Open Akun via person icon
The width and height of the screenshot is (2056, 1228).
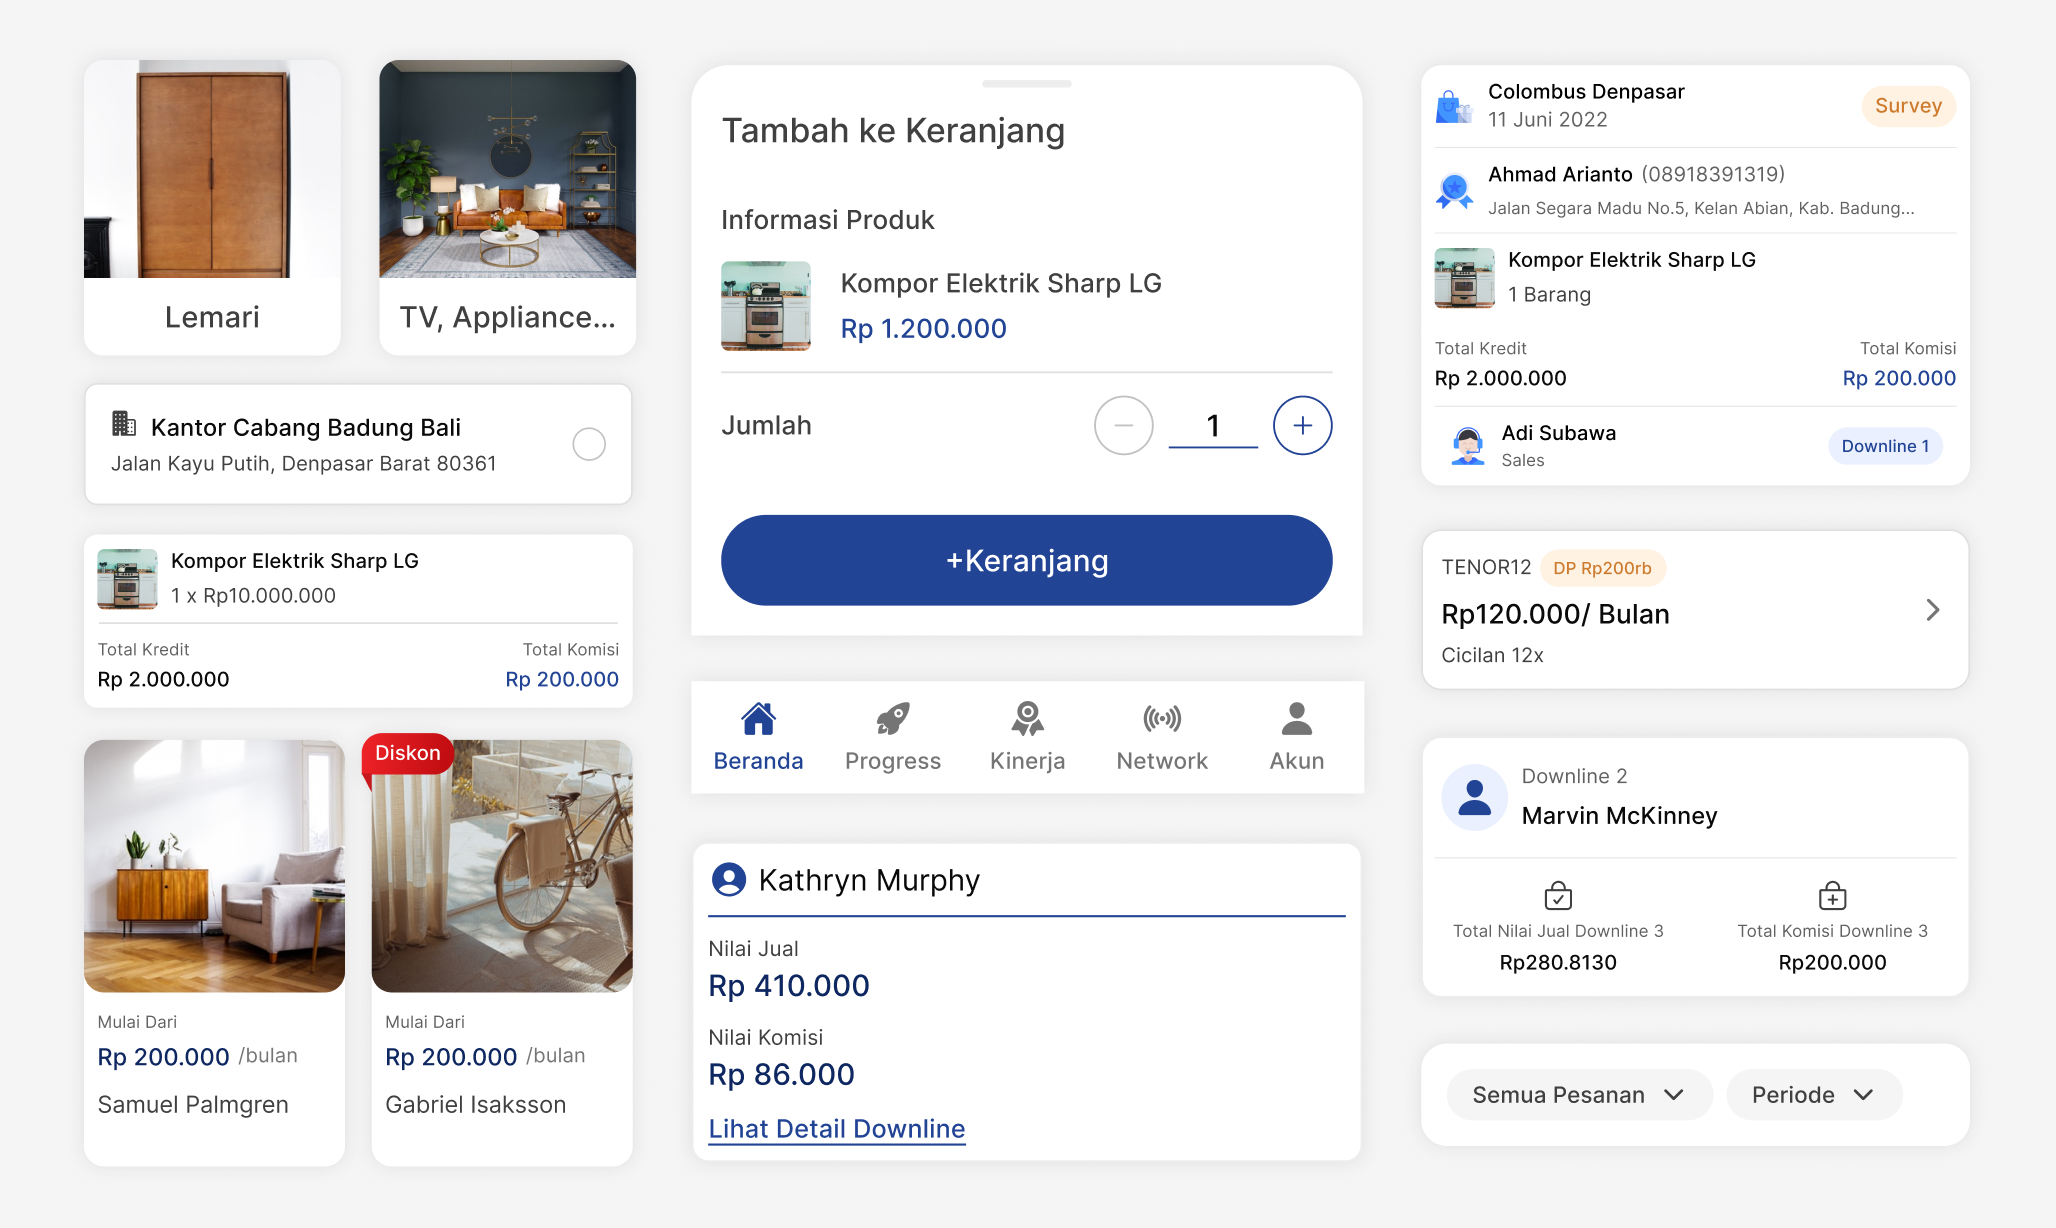point(1296,719)
